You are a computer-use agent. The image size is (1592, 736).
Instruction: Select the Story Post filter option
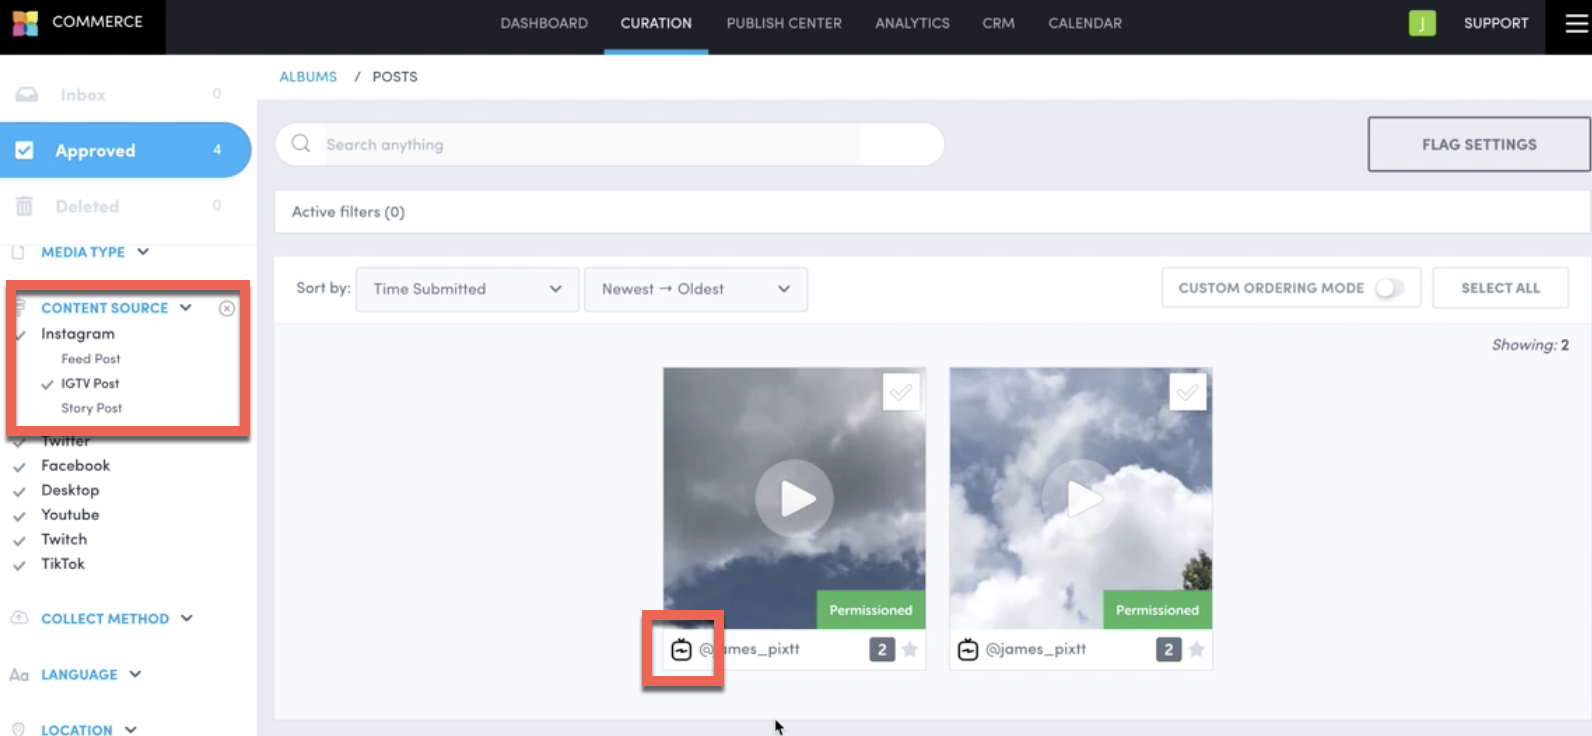(x=91, y=408)
